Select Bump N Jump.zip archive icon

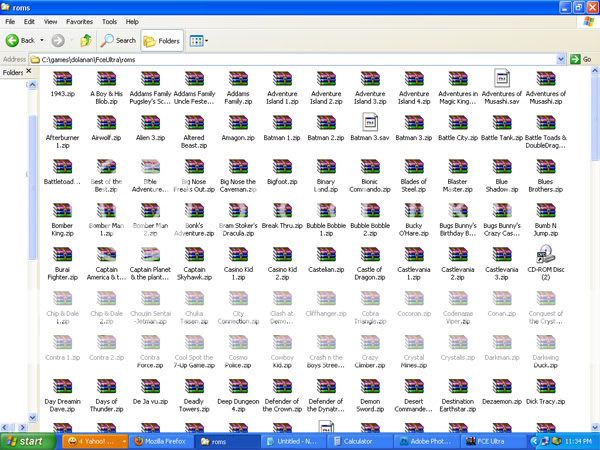(x=546, y=211)
